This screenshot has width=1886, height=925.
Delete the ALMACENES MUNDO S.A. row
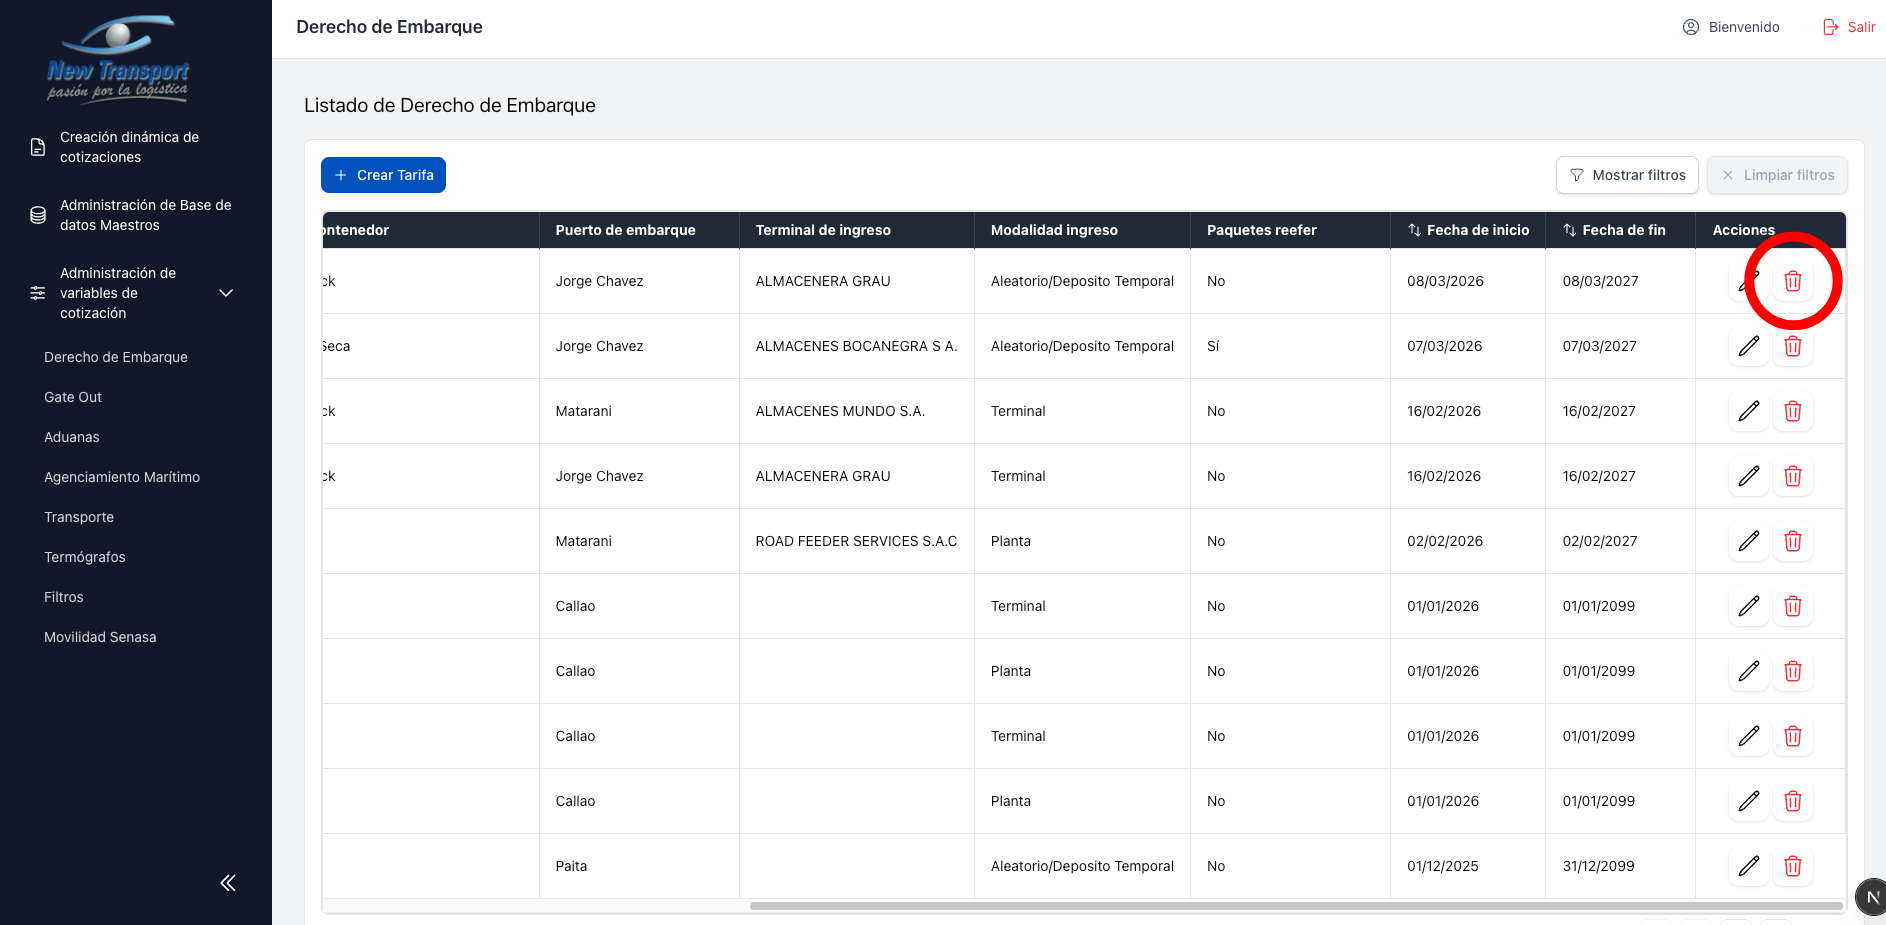tap(1792, 412)
